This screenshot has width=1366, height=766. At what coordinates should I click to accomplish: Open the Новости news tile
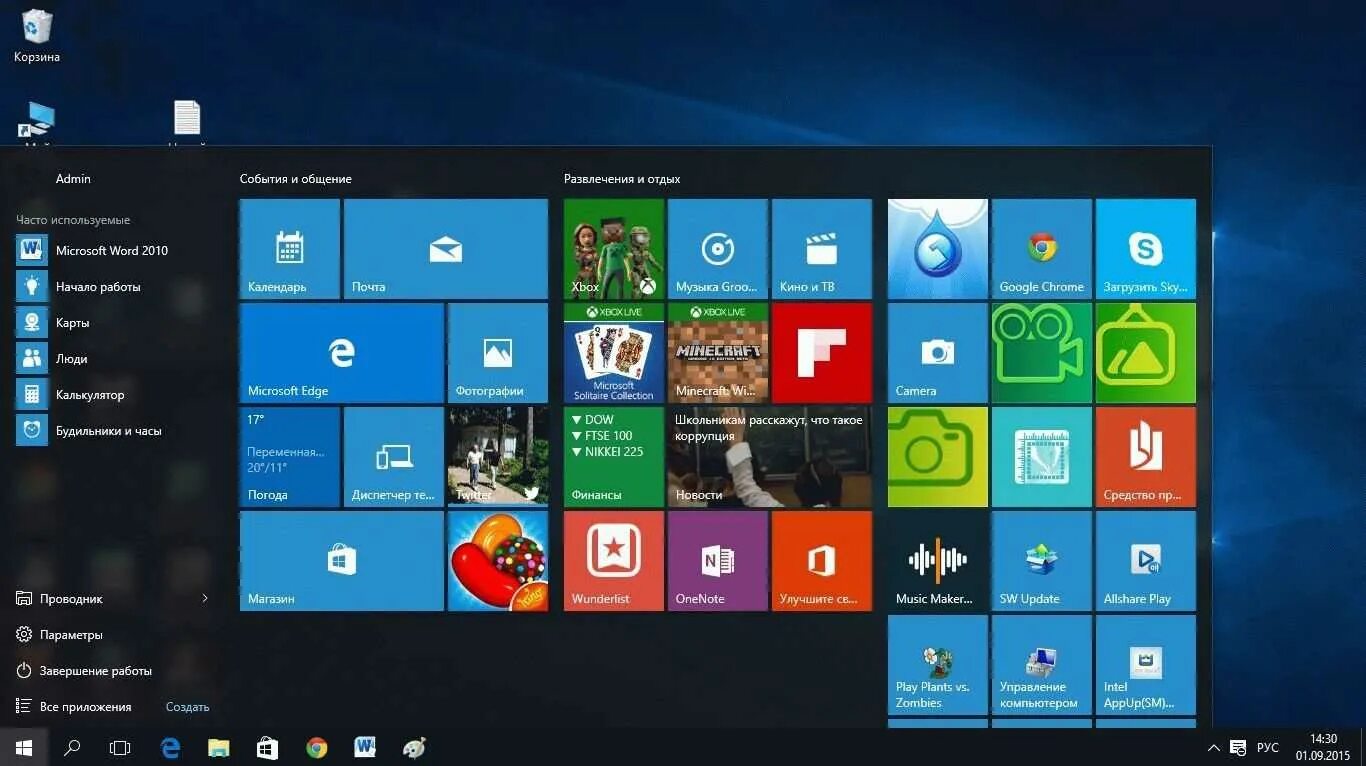click(770, 457)
